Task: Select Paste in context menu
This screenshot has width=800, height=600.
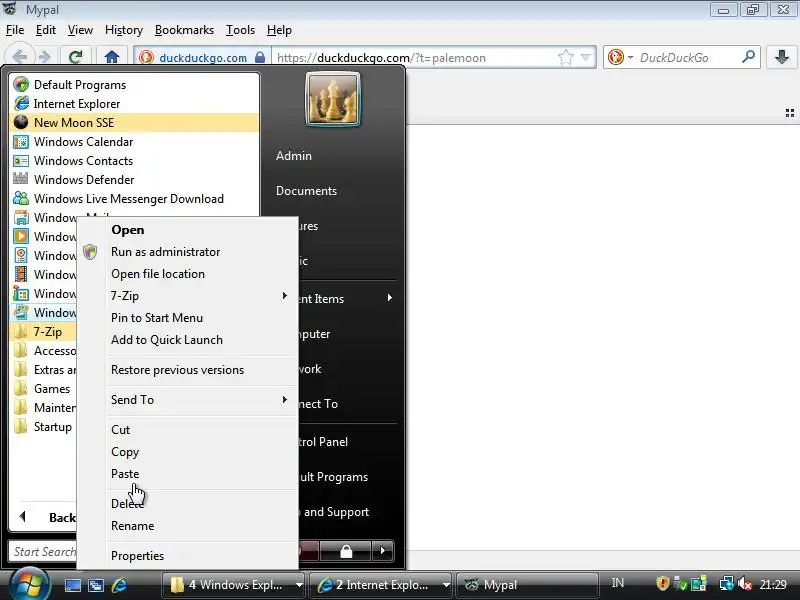Action: tap(202, 474)
